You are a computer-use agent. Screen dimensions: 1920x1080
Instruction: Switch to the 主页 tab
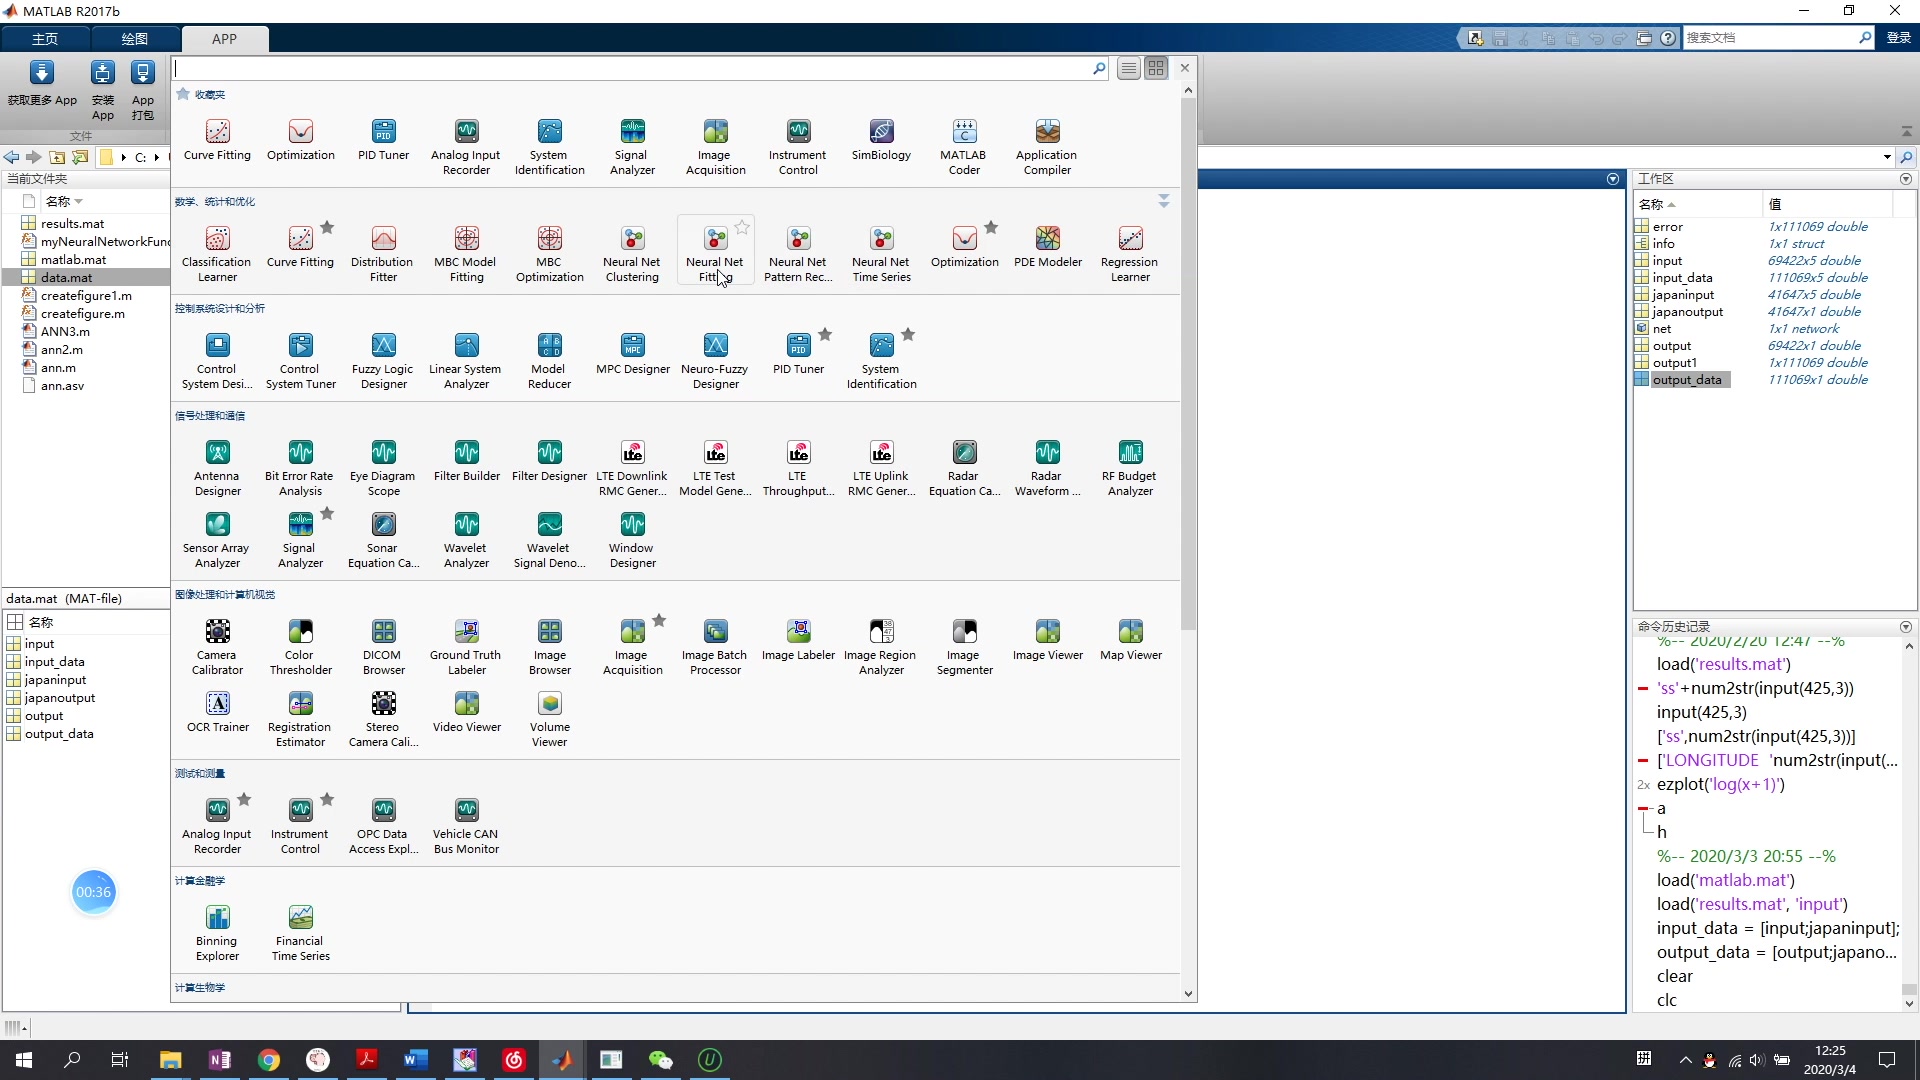click(x=45, y=38)
